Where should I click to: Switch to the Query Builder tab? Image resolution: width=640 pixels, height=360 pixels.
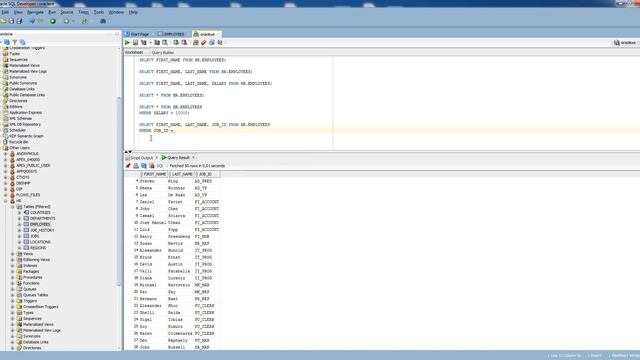coord(163,53)
